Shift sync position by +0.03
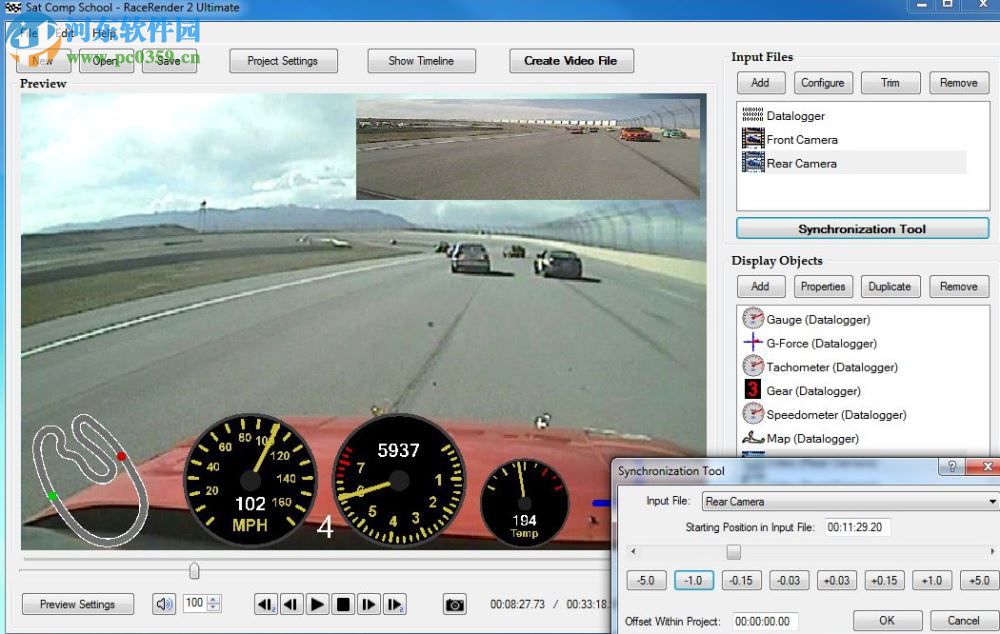The image size is (1000, 634). (x=837, y=580)
